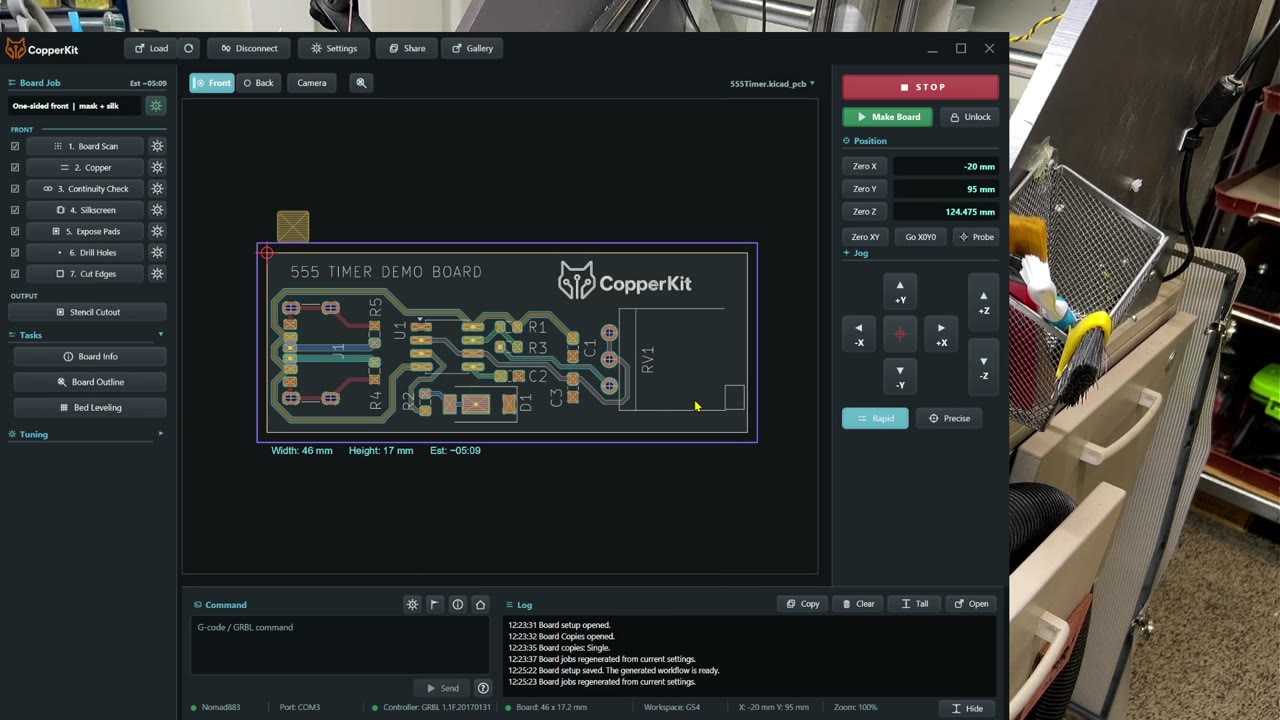Click the refresh icon next to Load
The image size is (1280, 720).
pyautogui.click(x=188, y=48)
